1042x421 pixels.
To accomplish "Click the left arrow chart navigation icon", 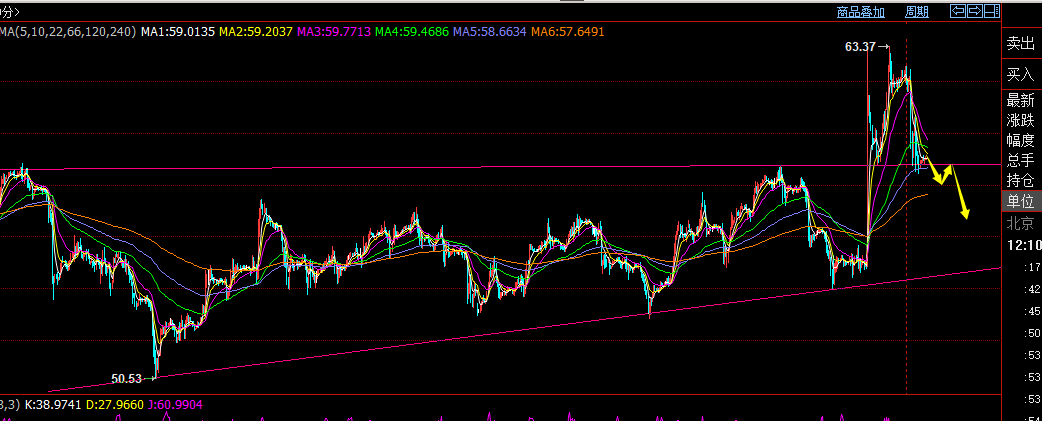I will [x=958, y=11].
